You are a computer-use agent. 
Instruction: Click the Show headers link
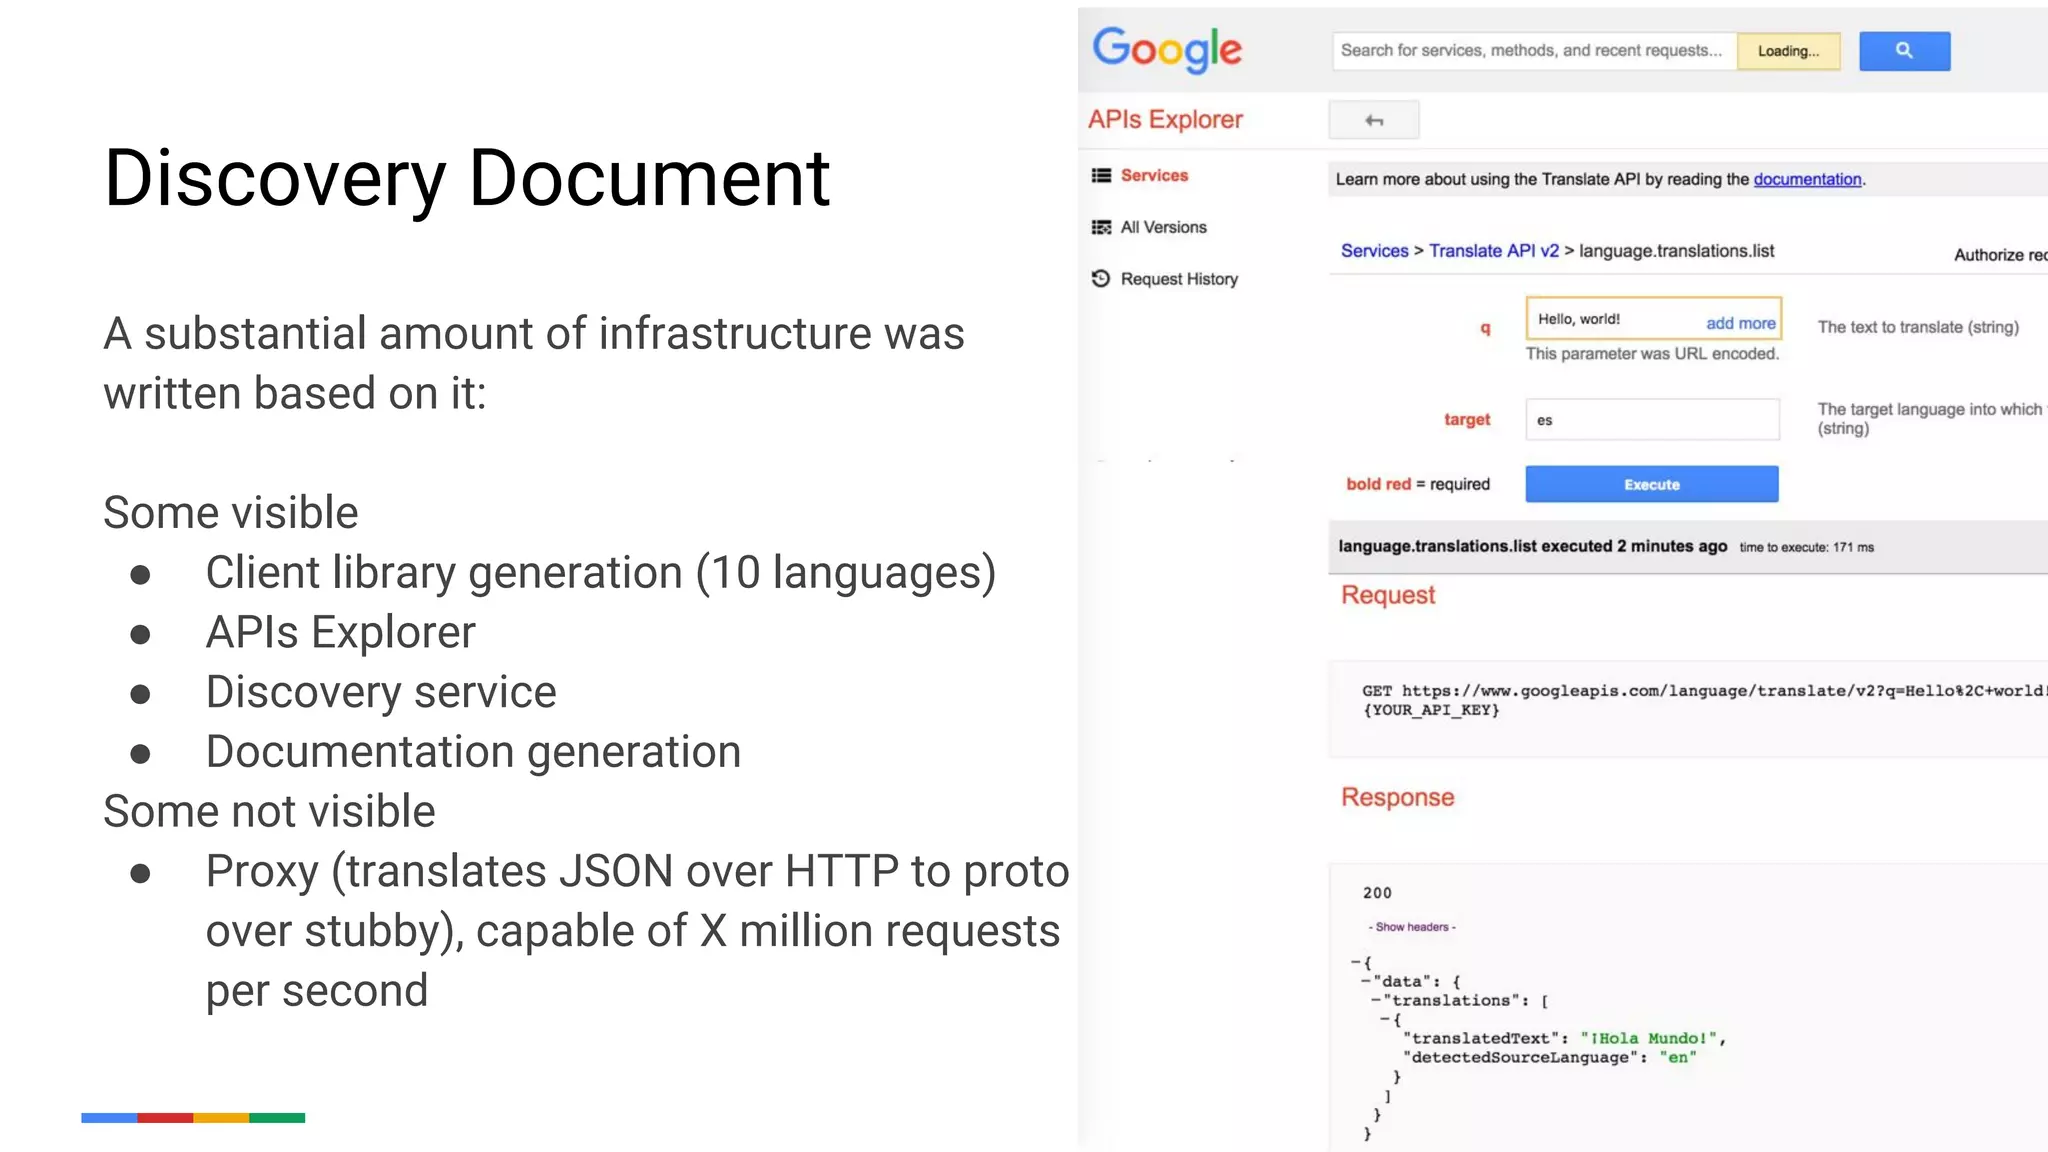[x=1412, y=927]
